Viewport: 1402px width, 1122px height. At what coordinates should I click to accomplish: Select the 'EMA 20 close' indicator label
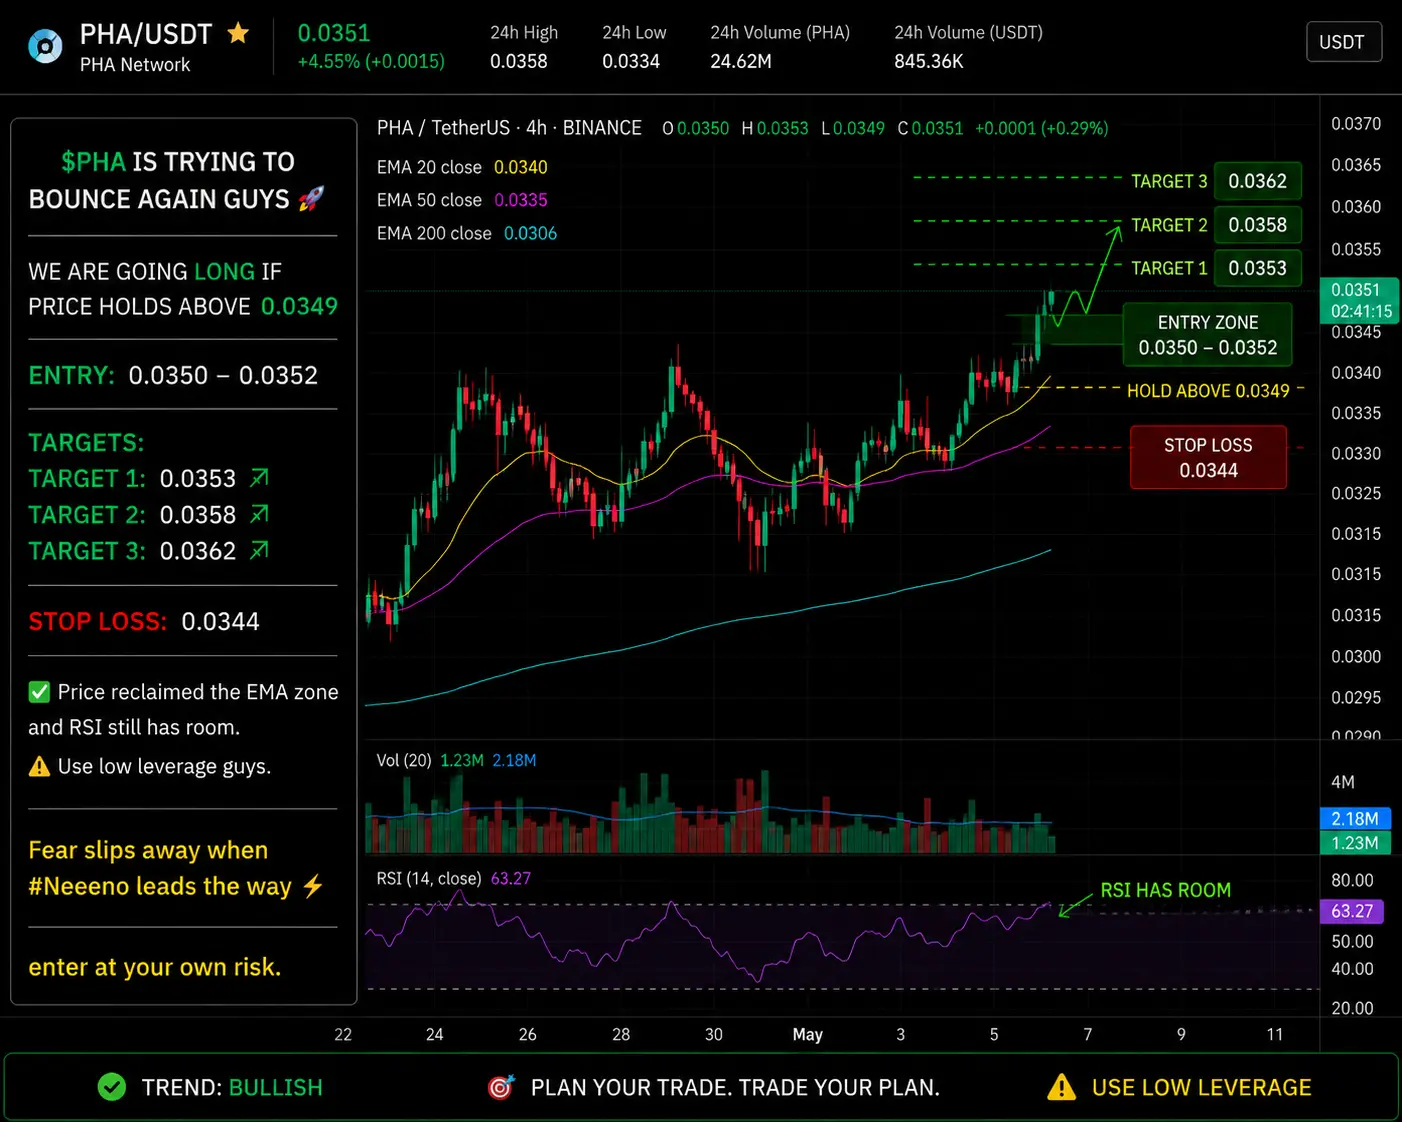[x=429, y=167]
